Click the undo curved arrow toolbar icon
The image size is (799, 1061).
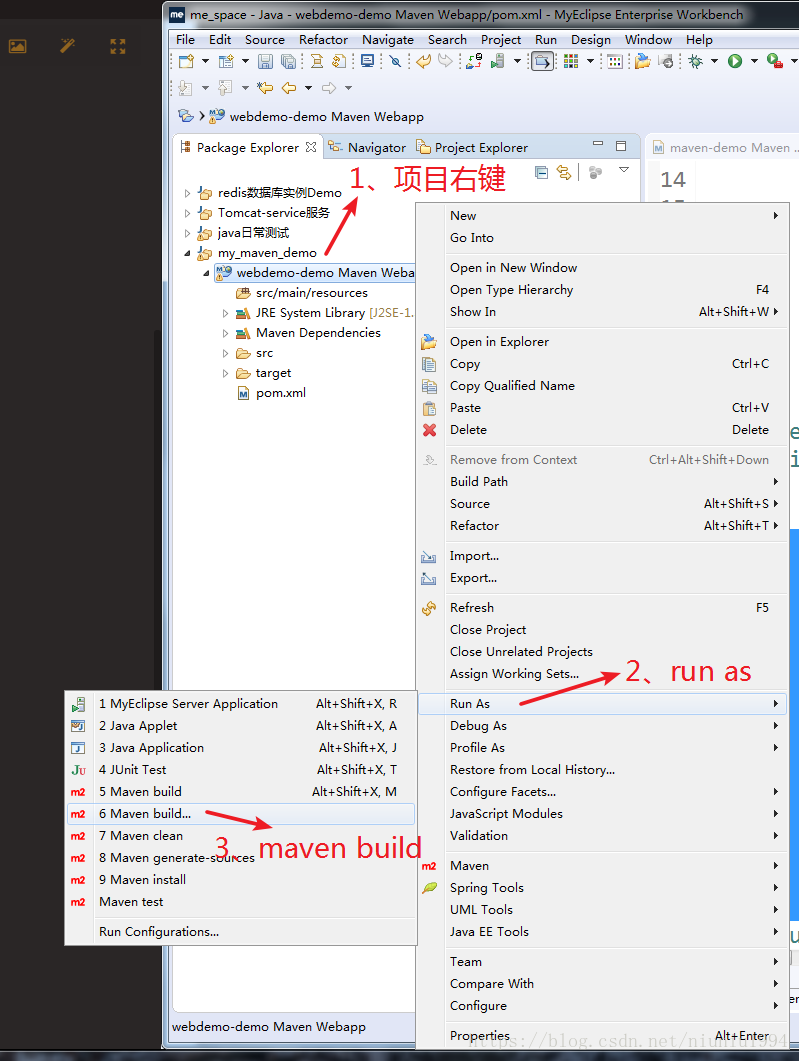click(424, 62)
